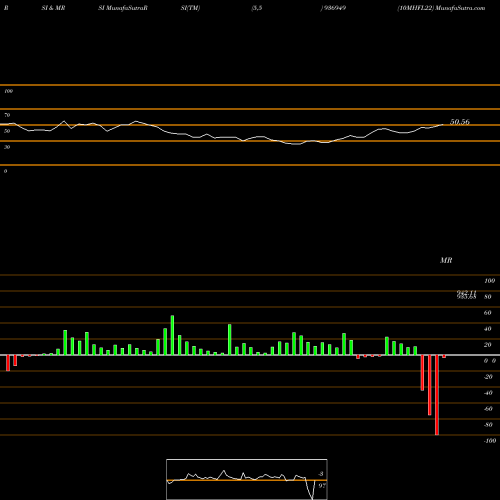Select the '(5,5' parameter text
Image resolution: width=500 pixels, height=500 pixels.
pyautogui.click(x=257, y=8)
